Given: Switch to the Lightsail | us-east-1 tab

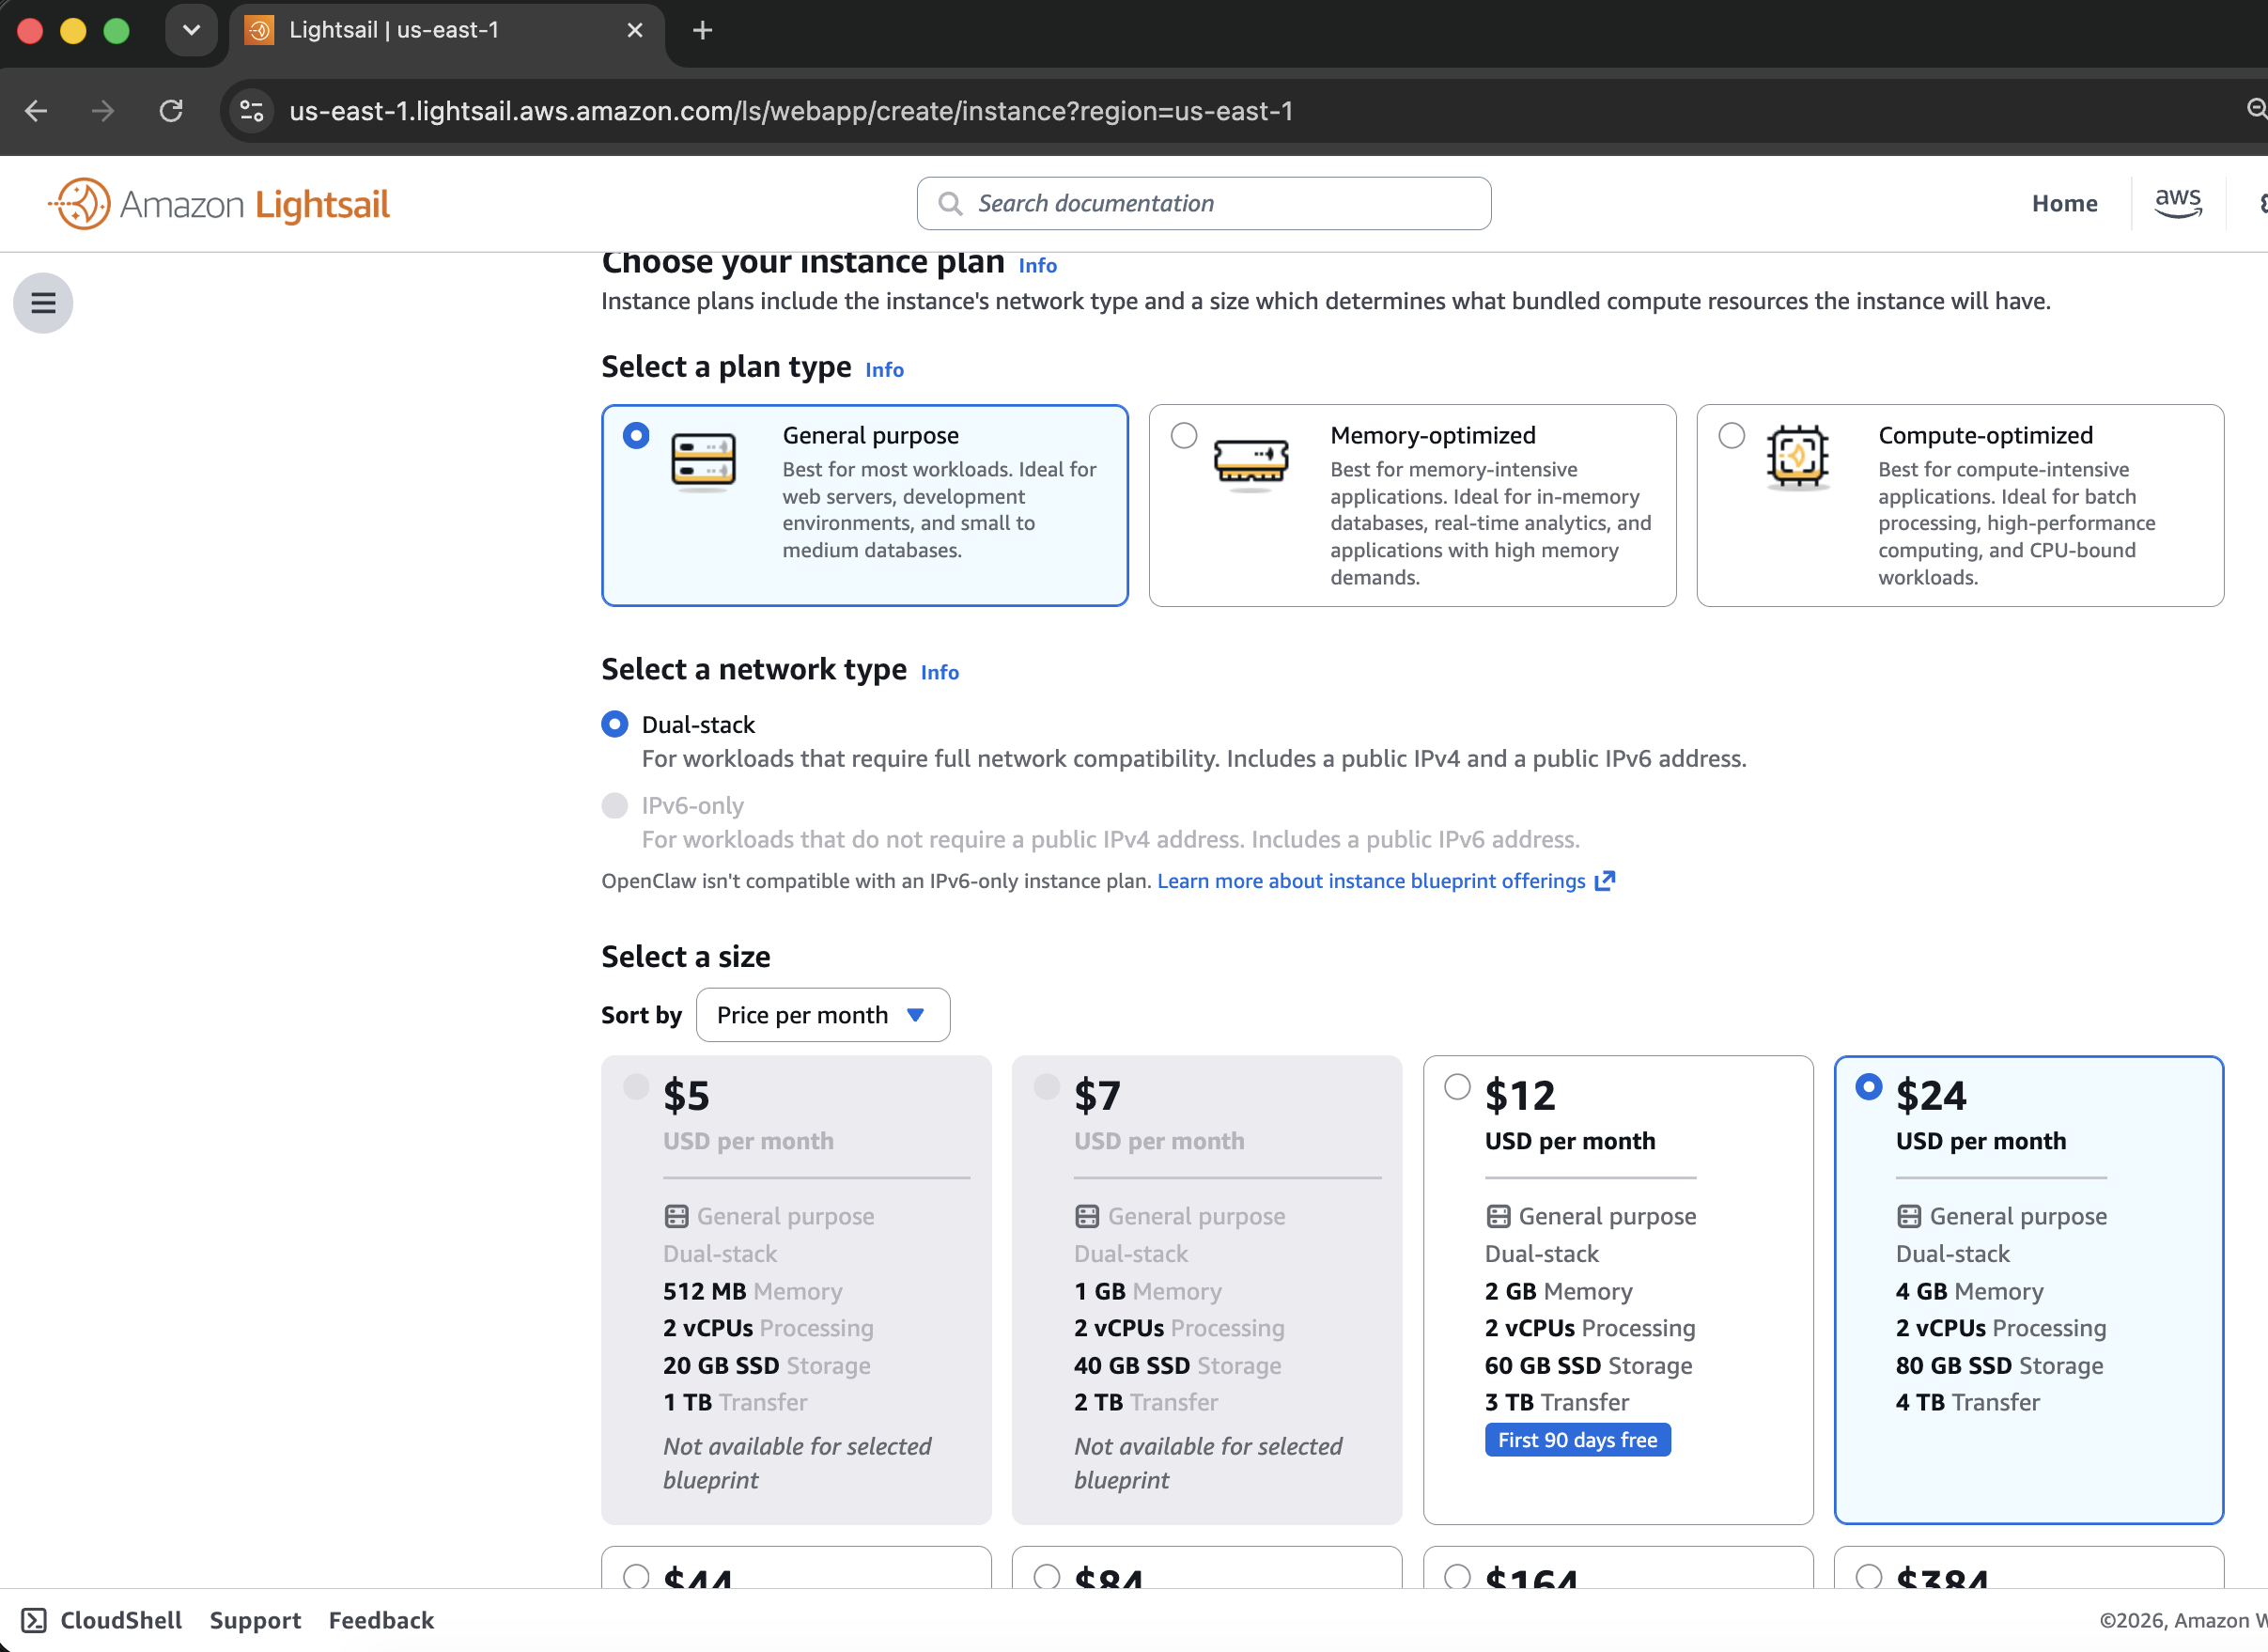Looking at the screenshot, I should click(x=447, y=32).
